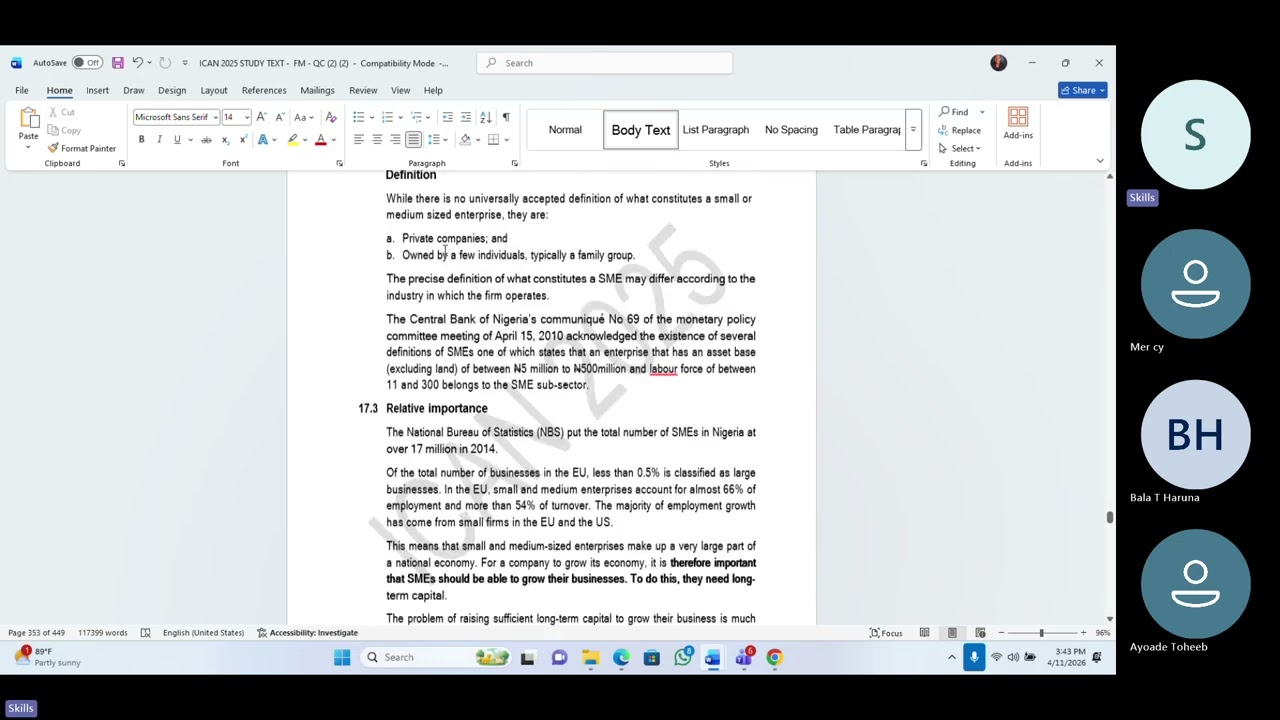Increase font size with grow font icon
Image resolution: width=1280 pixels, height=720 pixels.
click(262, 117)
